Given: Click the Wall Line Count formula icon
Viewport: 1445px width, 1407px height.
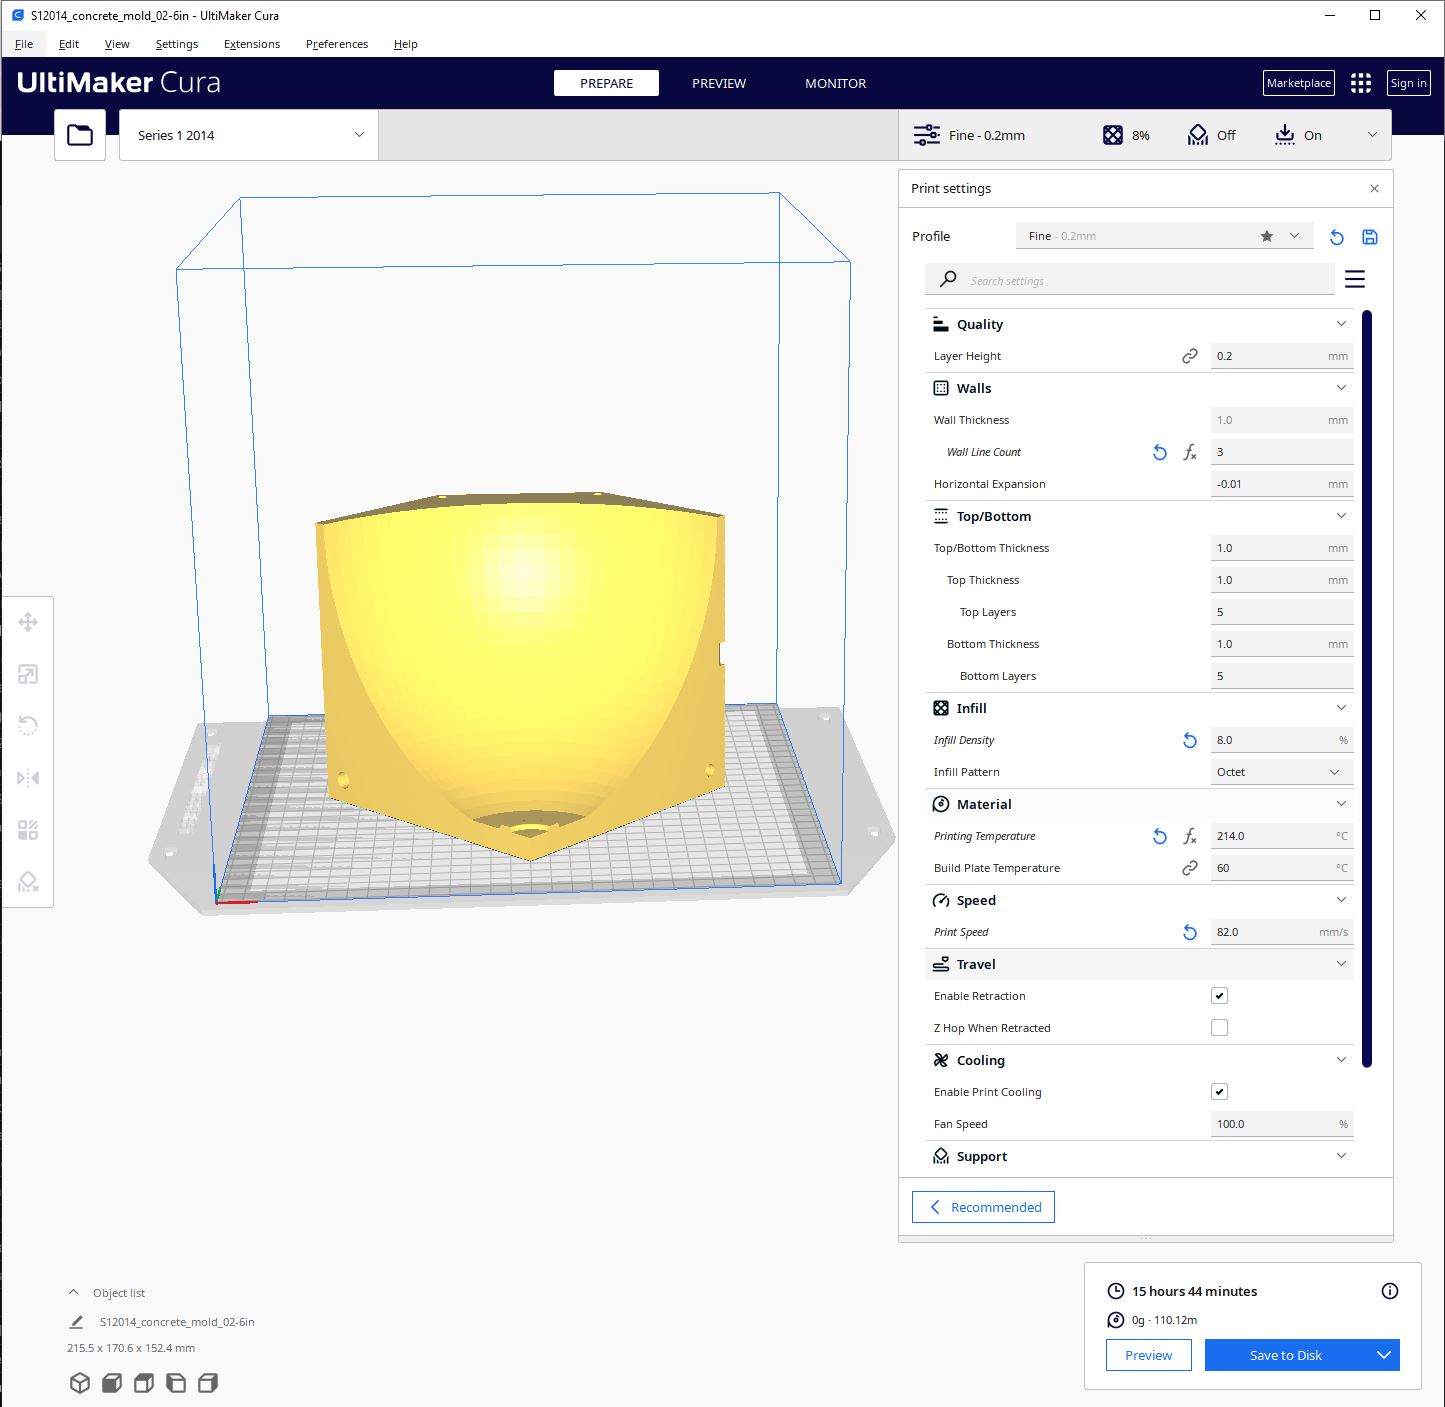Looking at the screenshot, I should (x=1190, y=452).
